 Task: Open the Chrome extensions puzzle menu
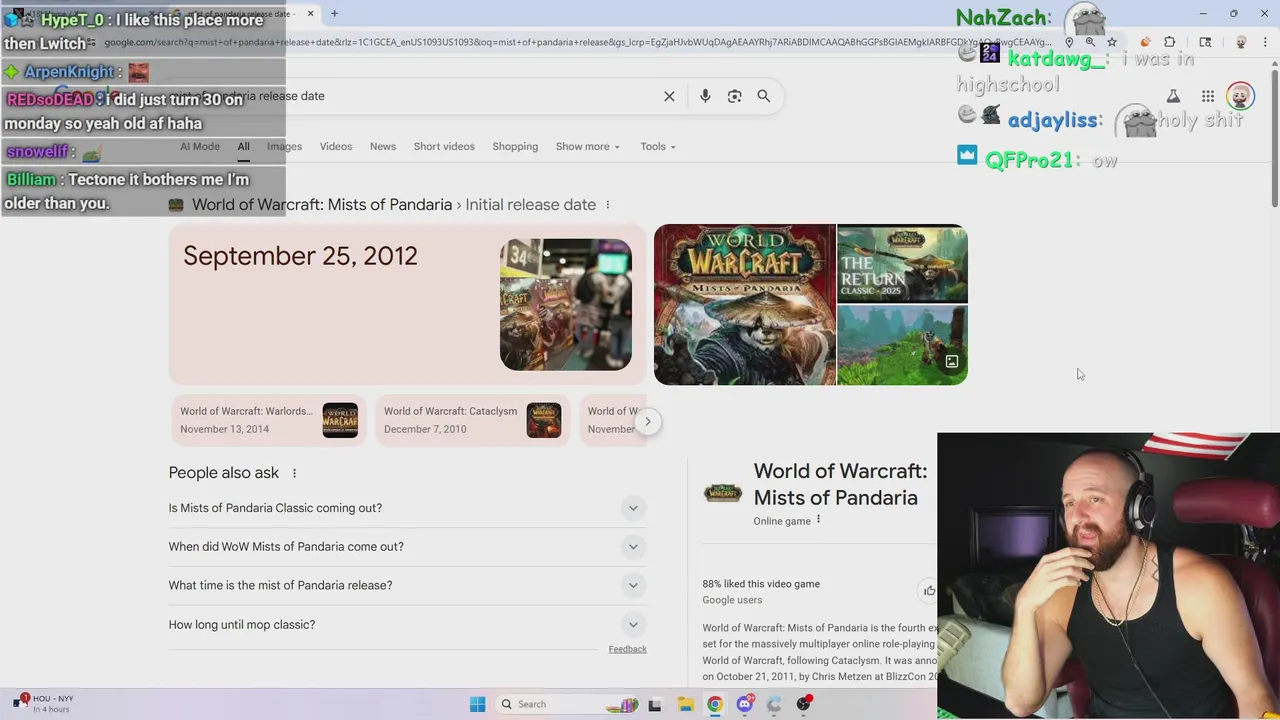1170,42
